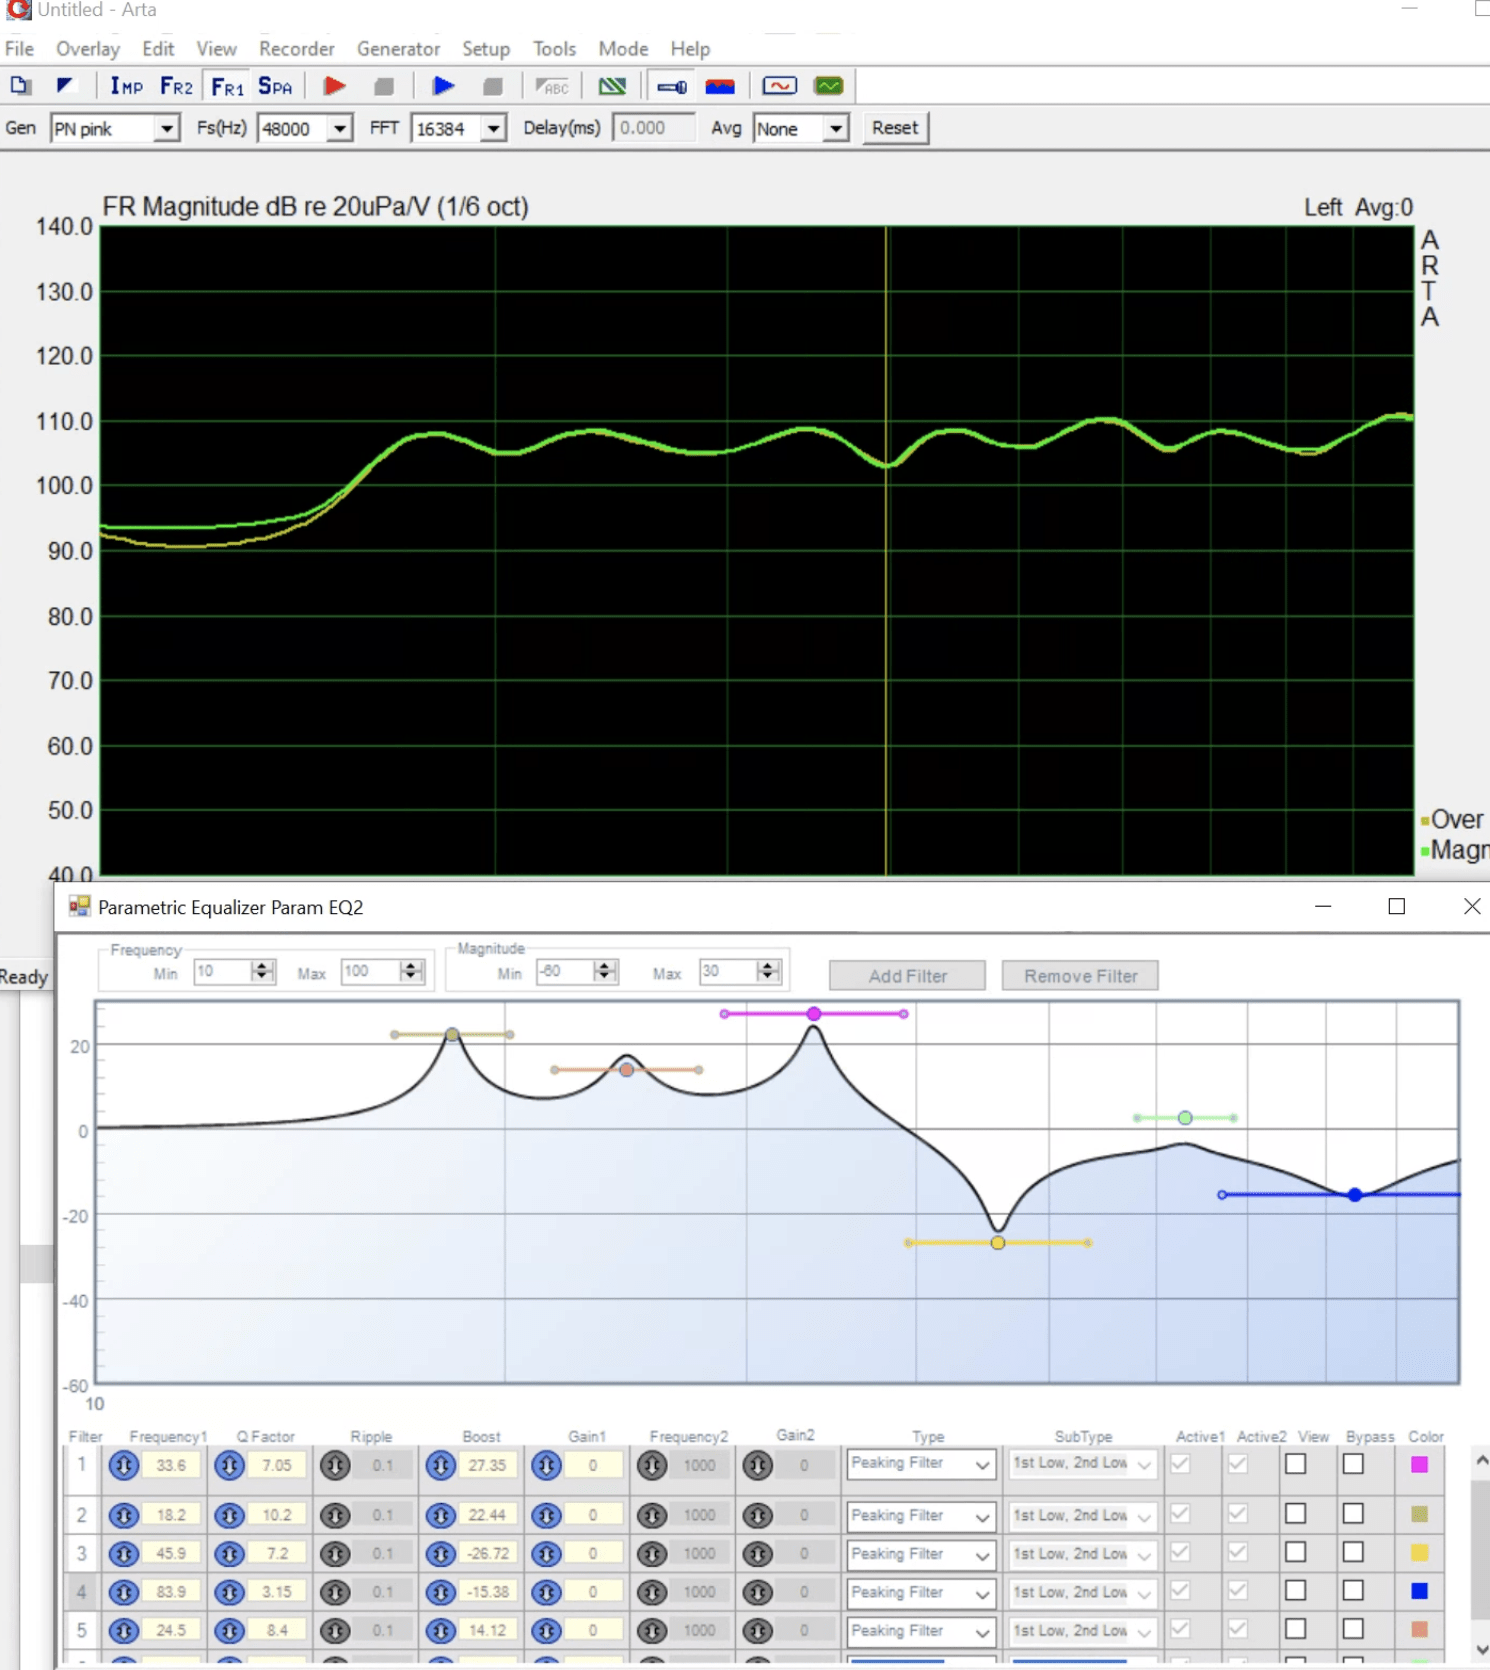Click the blue color swatch for filter 4

click(1420, 1591)
